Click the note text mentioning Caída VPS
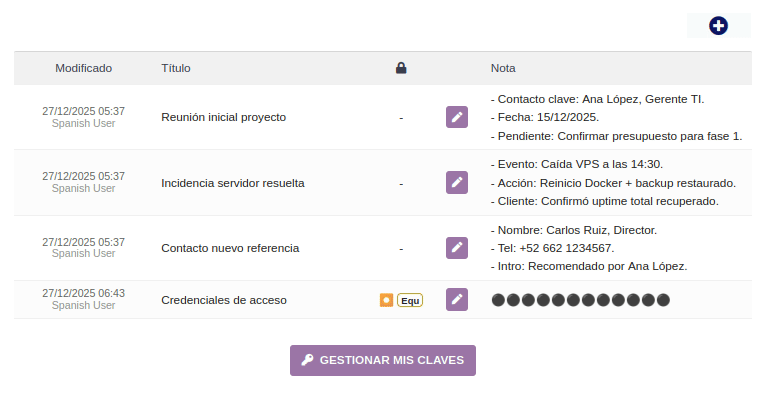Screen dimensions: 765x404 [577, 164]
